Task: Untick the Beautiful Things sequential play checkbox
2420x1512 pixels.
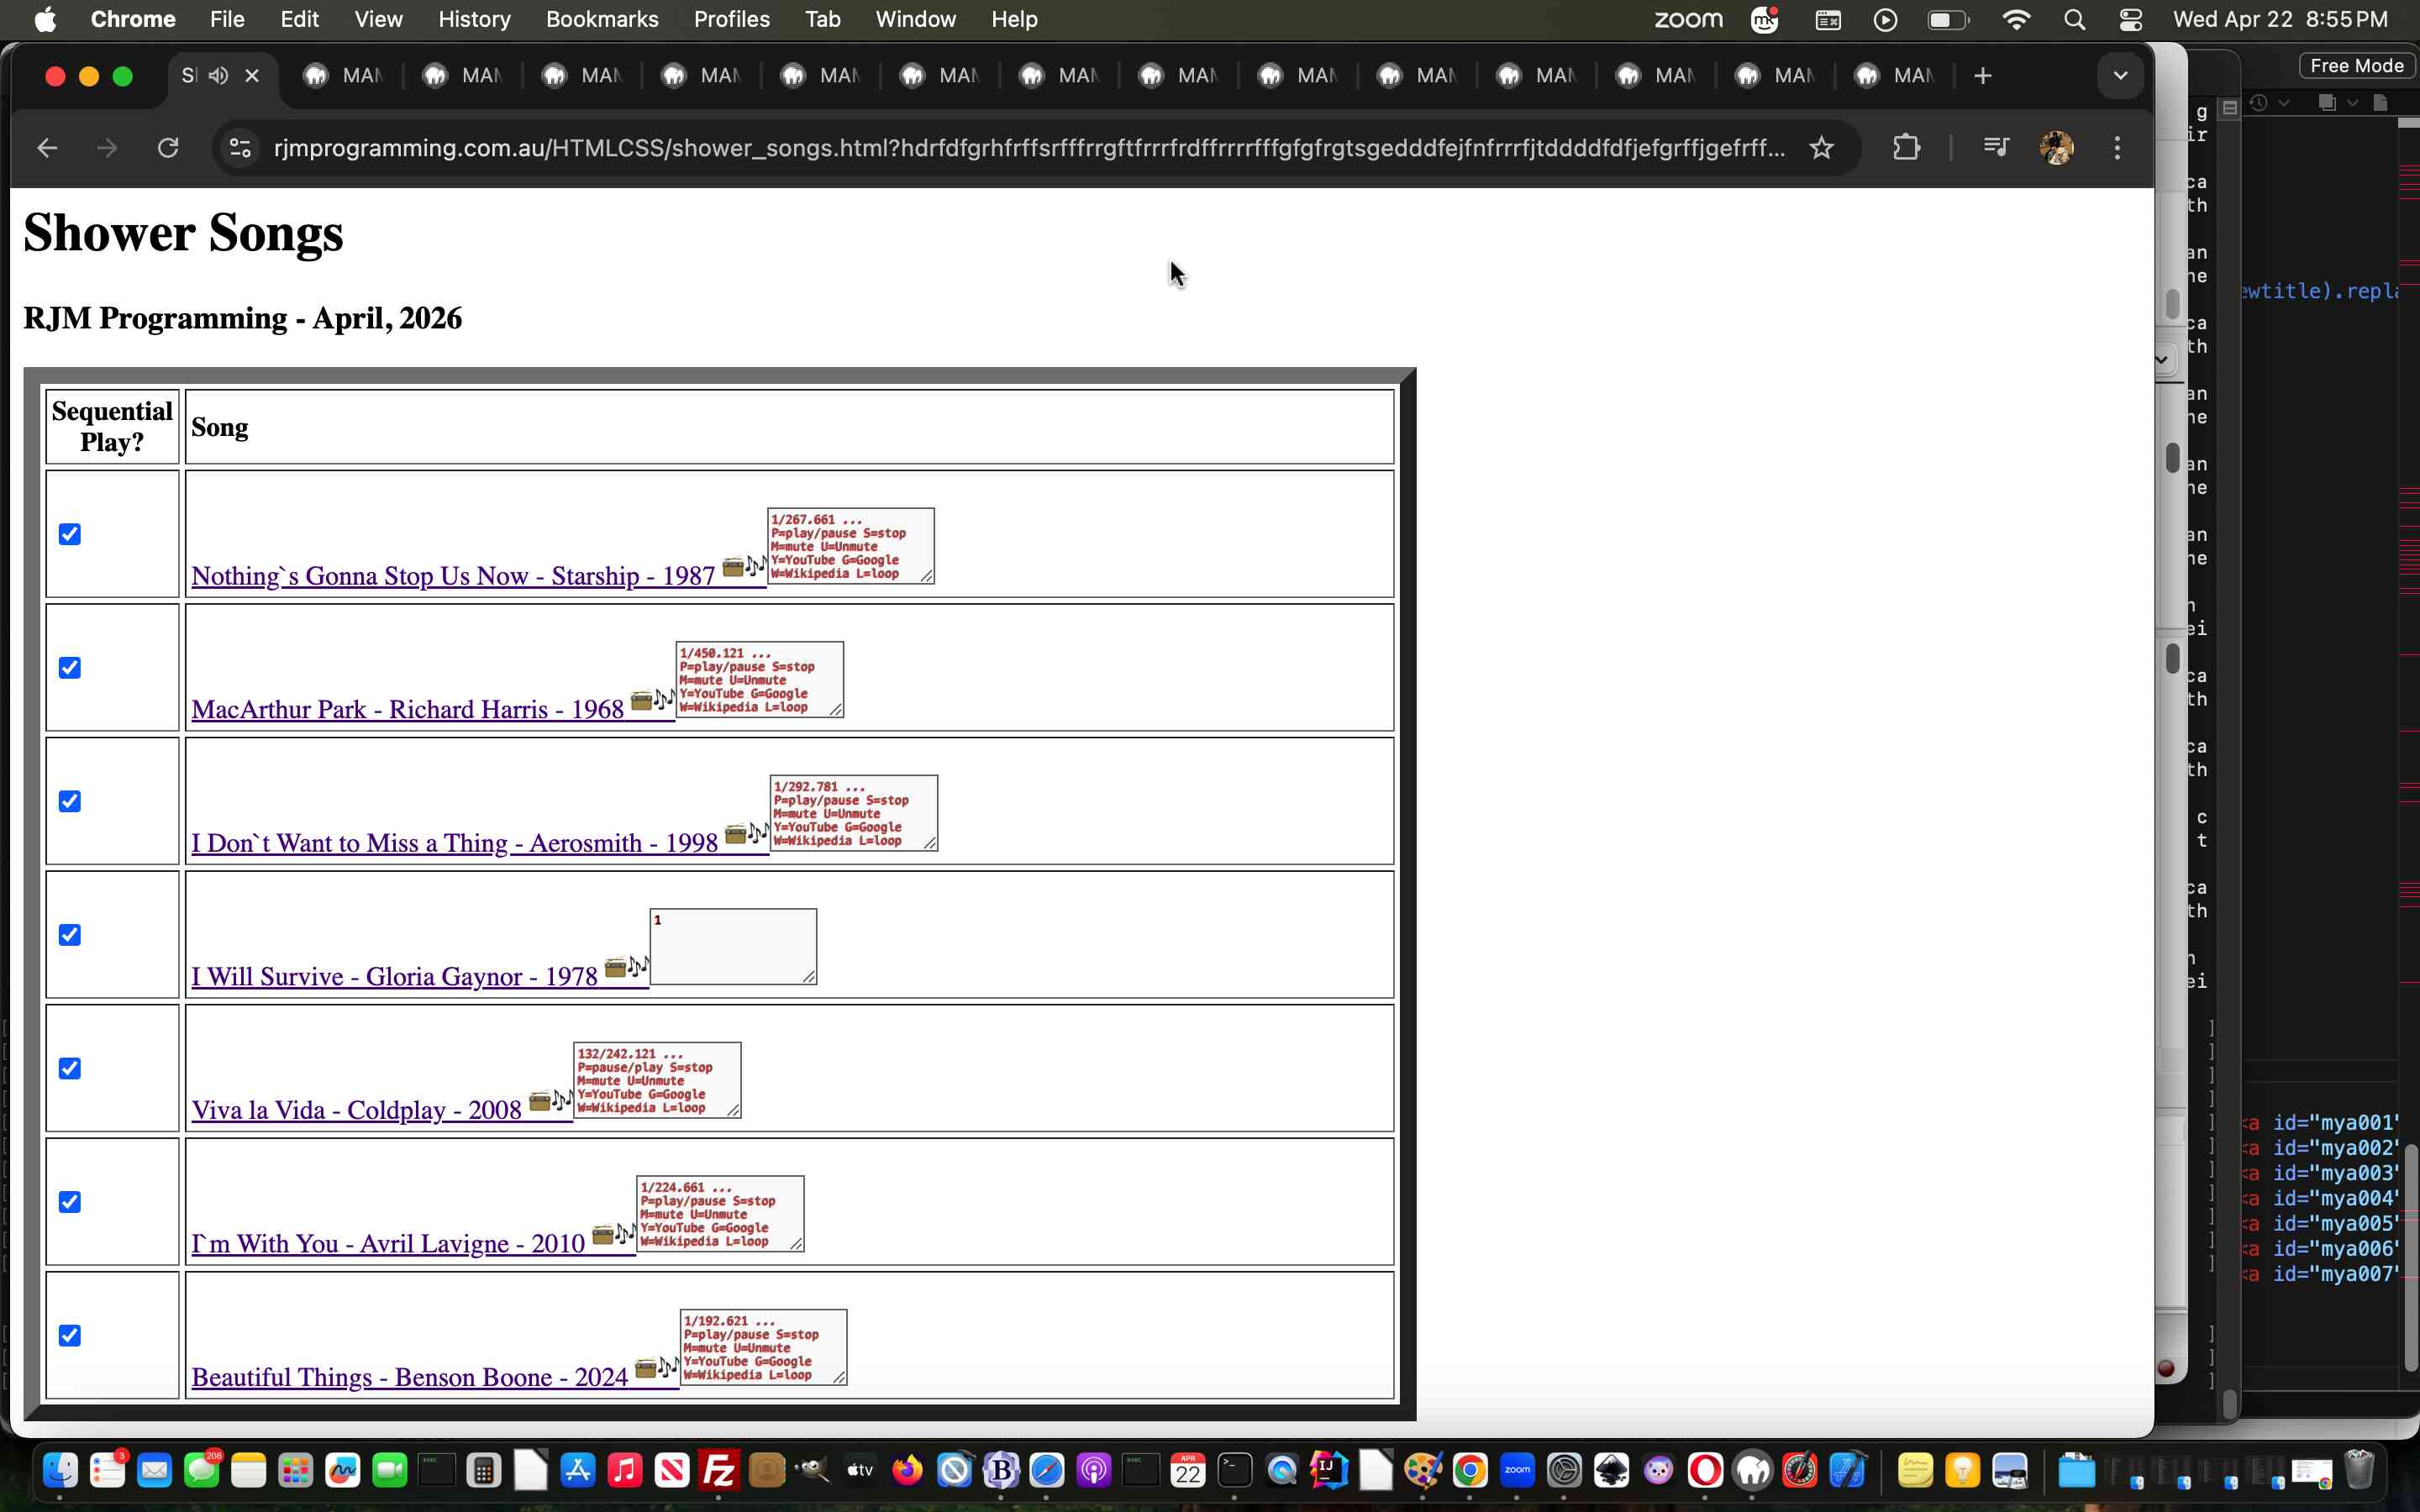Action: [70, 1336]
